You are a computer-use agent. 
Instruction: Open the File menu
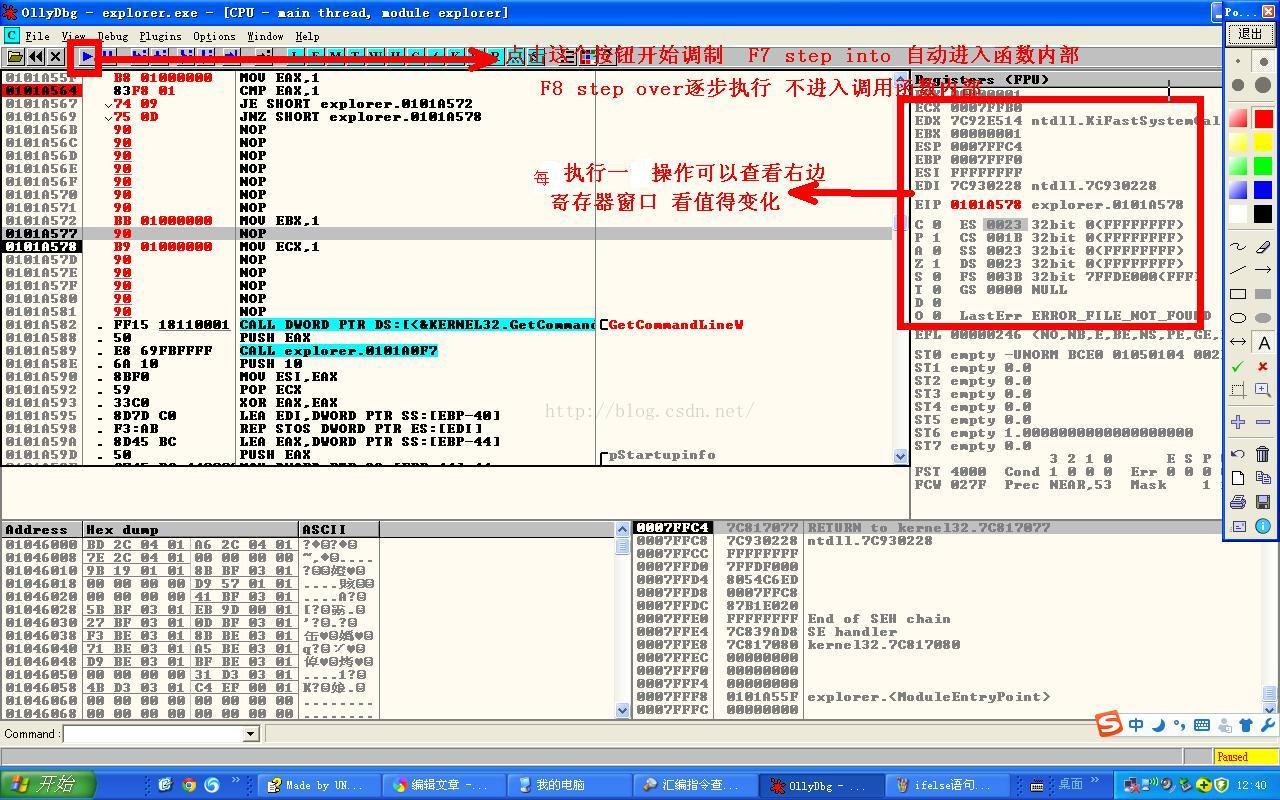37,36
